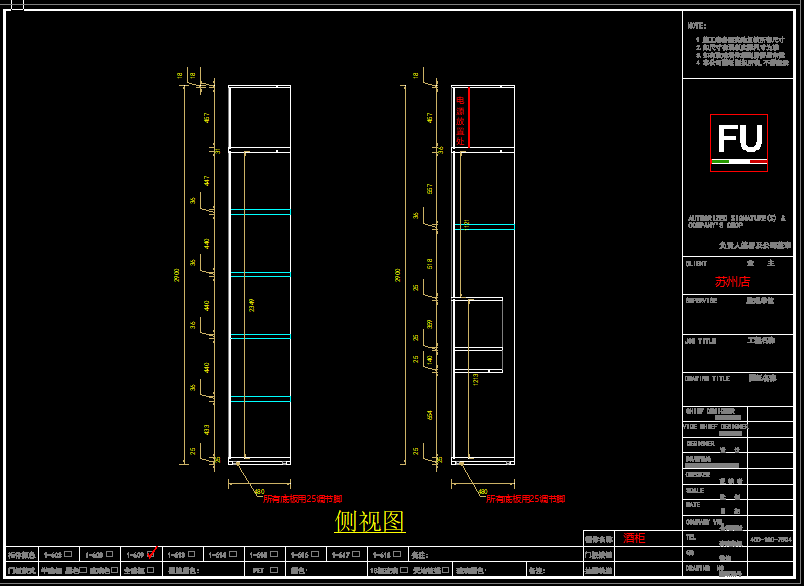Viewport: 804px width, 586px height.
Task: Select the red-checked color option checkbox
Action: point(150,554)
